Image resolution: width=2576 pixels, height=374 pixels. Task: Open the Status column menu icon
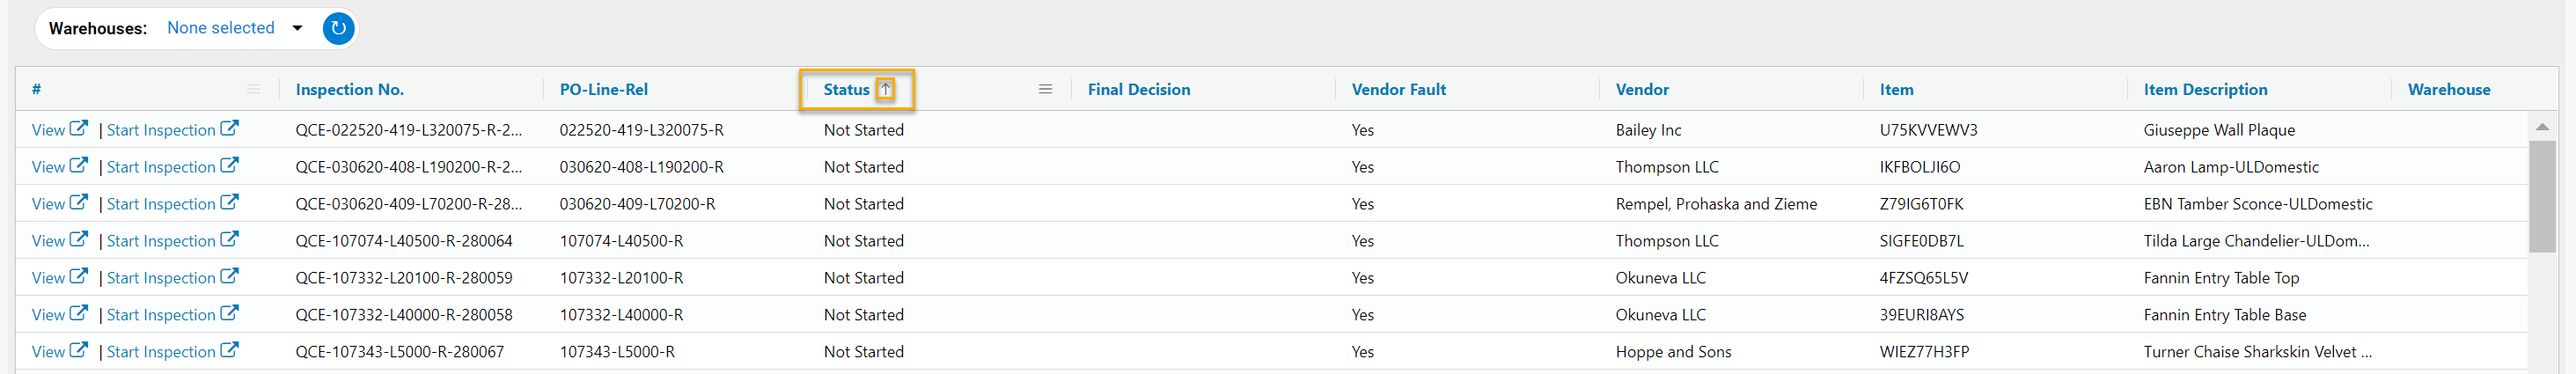1045,89
